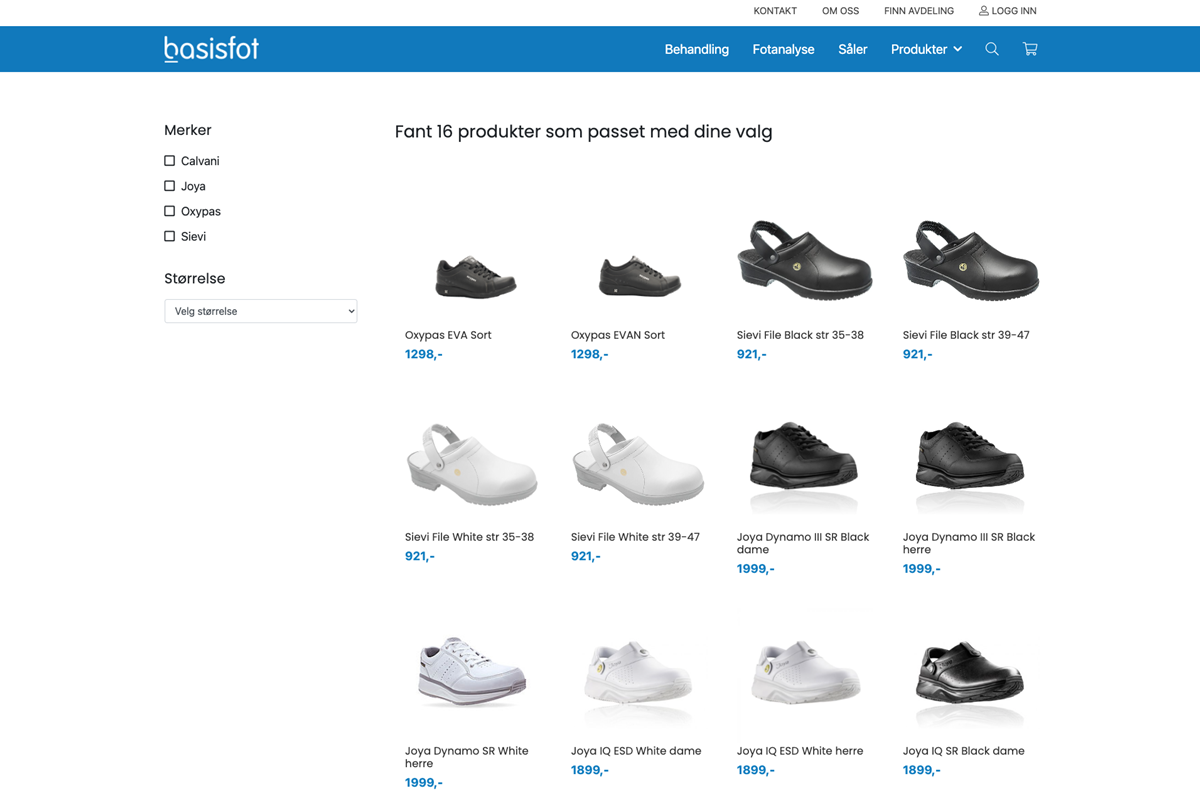
Task: Go to Behandling in the navbar
Action: 697,49
